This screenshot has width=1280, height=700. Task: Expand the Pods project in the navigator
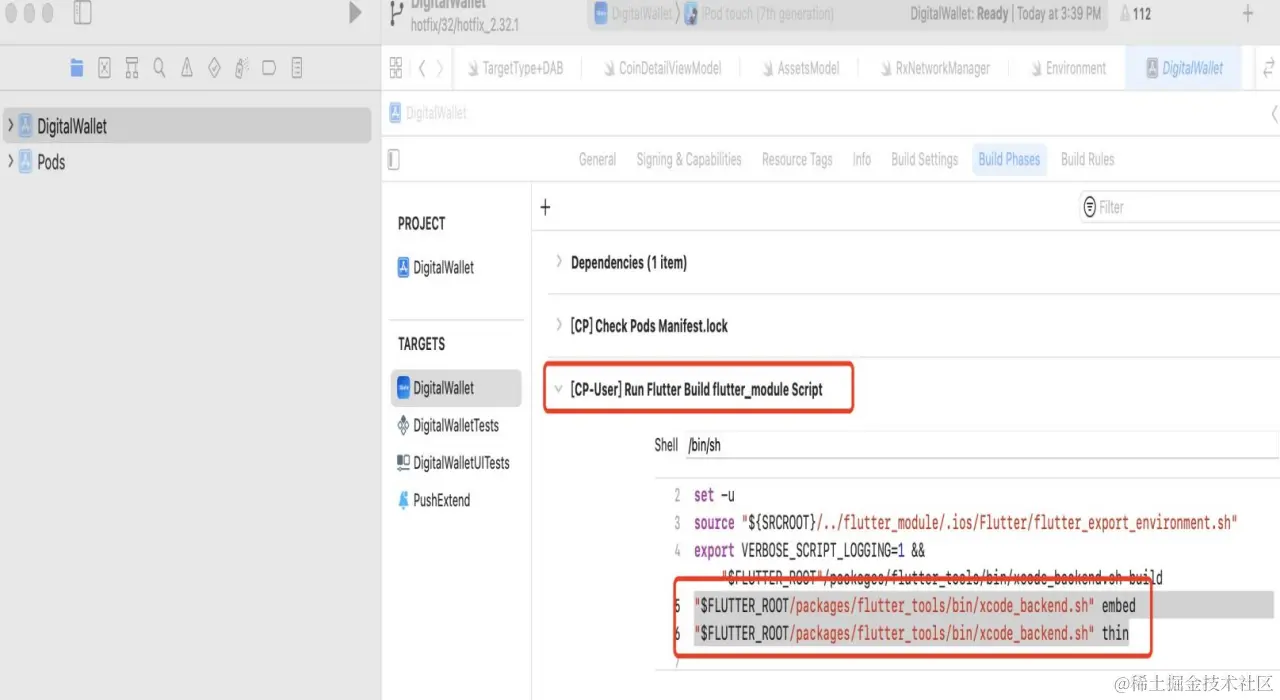point(10,161)
